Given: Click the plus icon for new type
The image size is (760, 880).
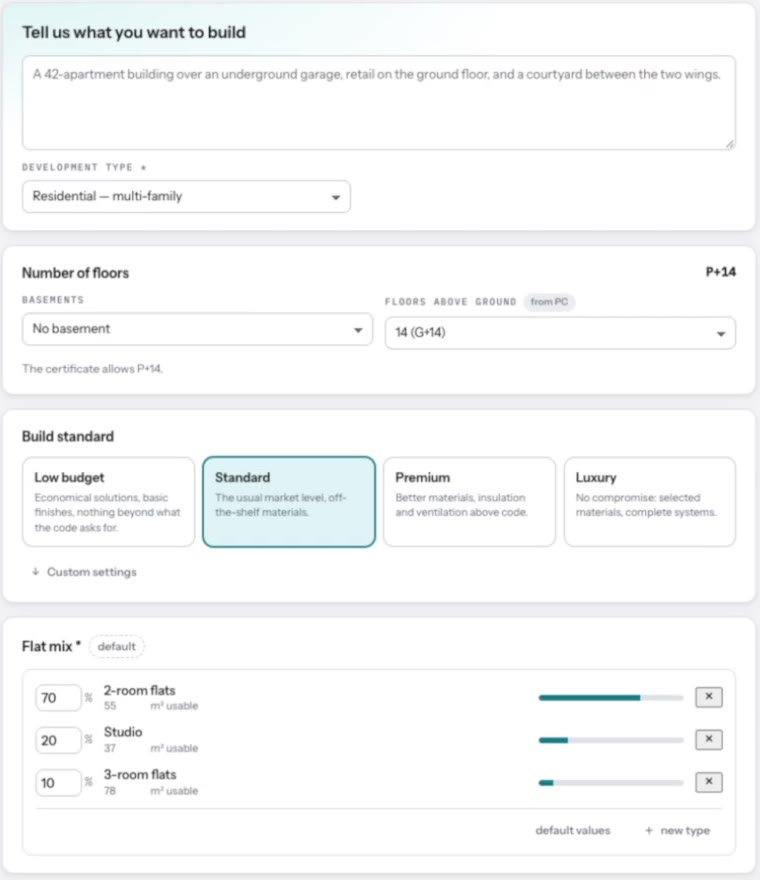Looking at the screenshot, I should [649, 830].
